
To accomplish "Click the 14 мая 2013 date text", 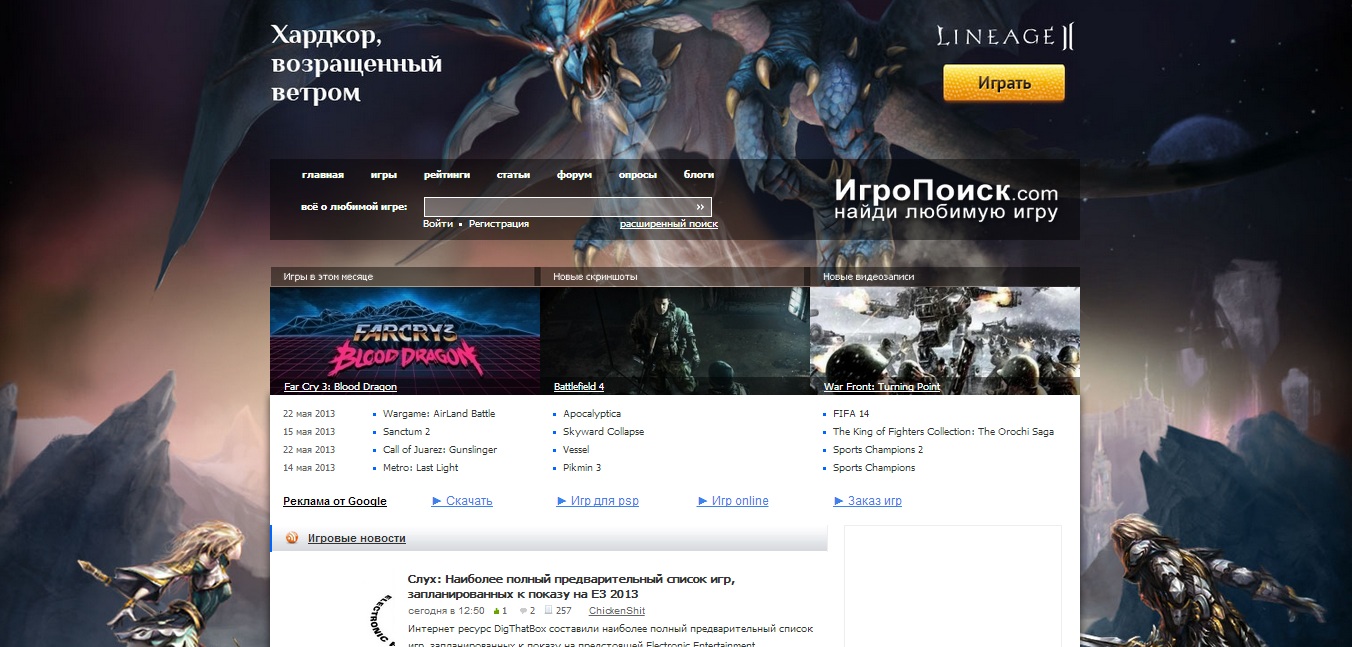I will (x=309, y=468).
